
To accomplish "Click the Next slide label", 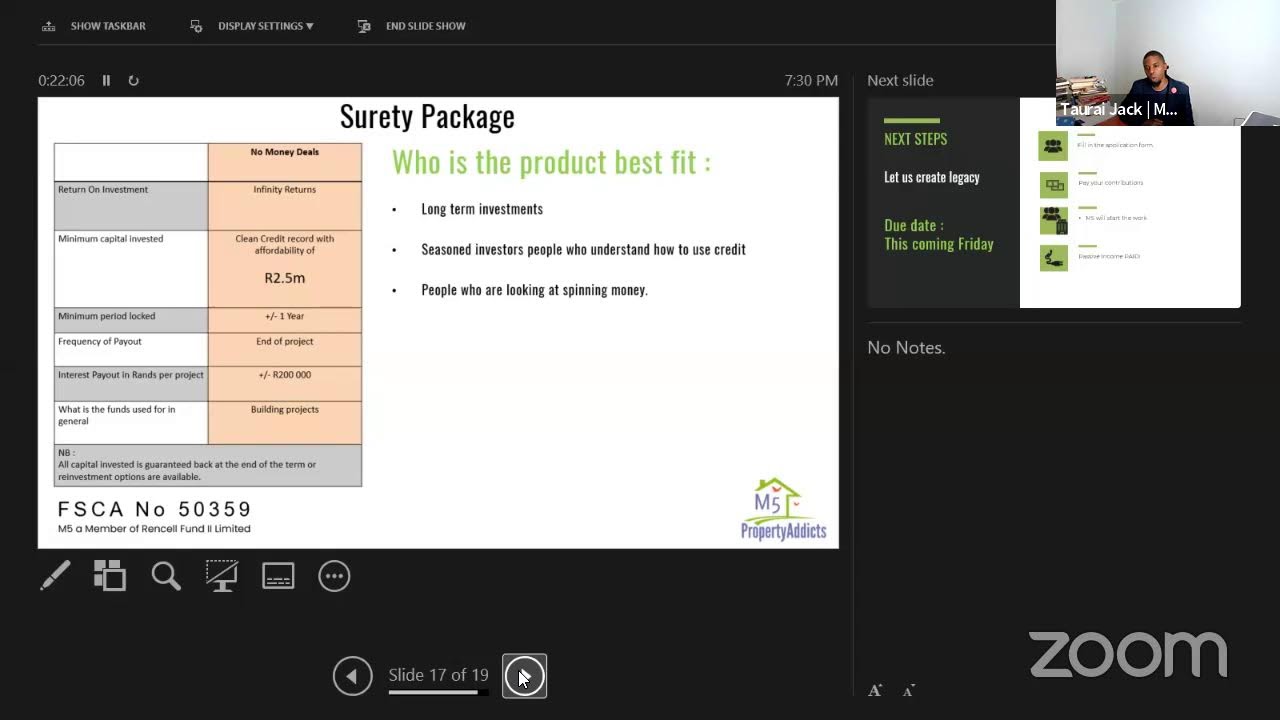I will [x=900, y=81].
